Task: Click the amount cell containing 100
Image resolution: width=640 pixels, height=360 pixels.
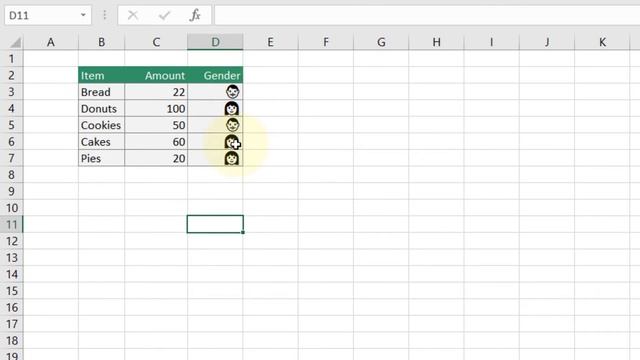Action: pos(156,109)
